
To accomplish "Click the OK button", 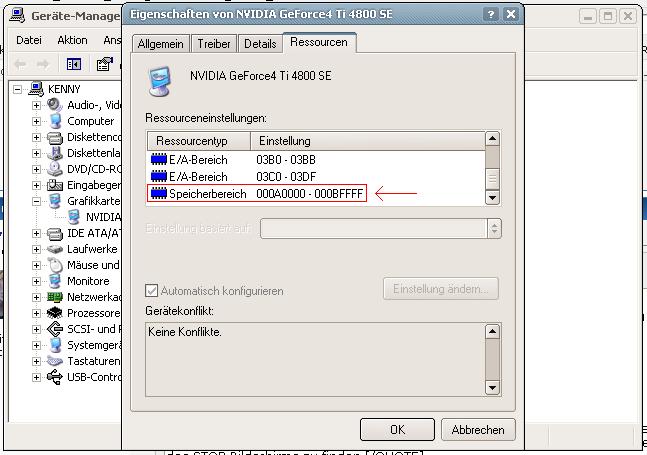I will [x=397, y=429].
